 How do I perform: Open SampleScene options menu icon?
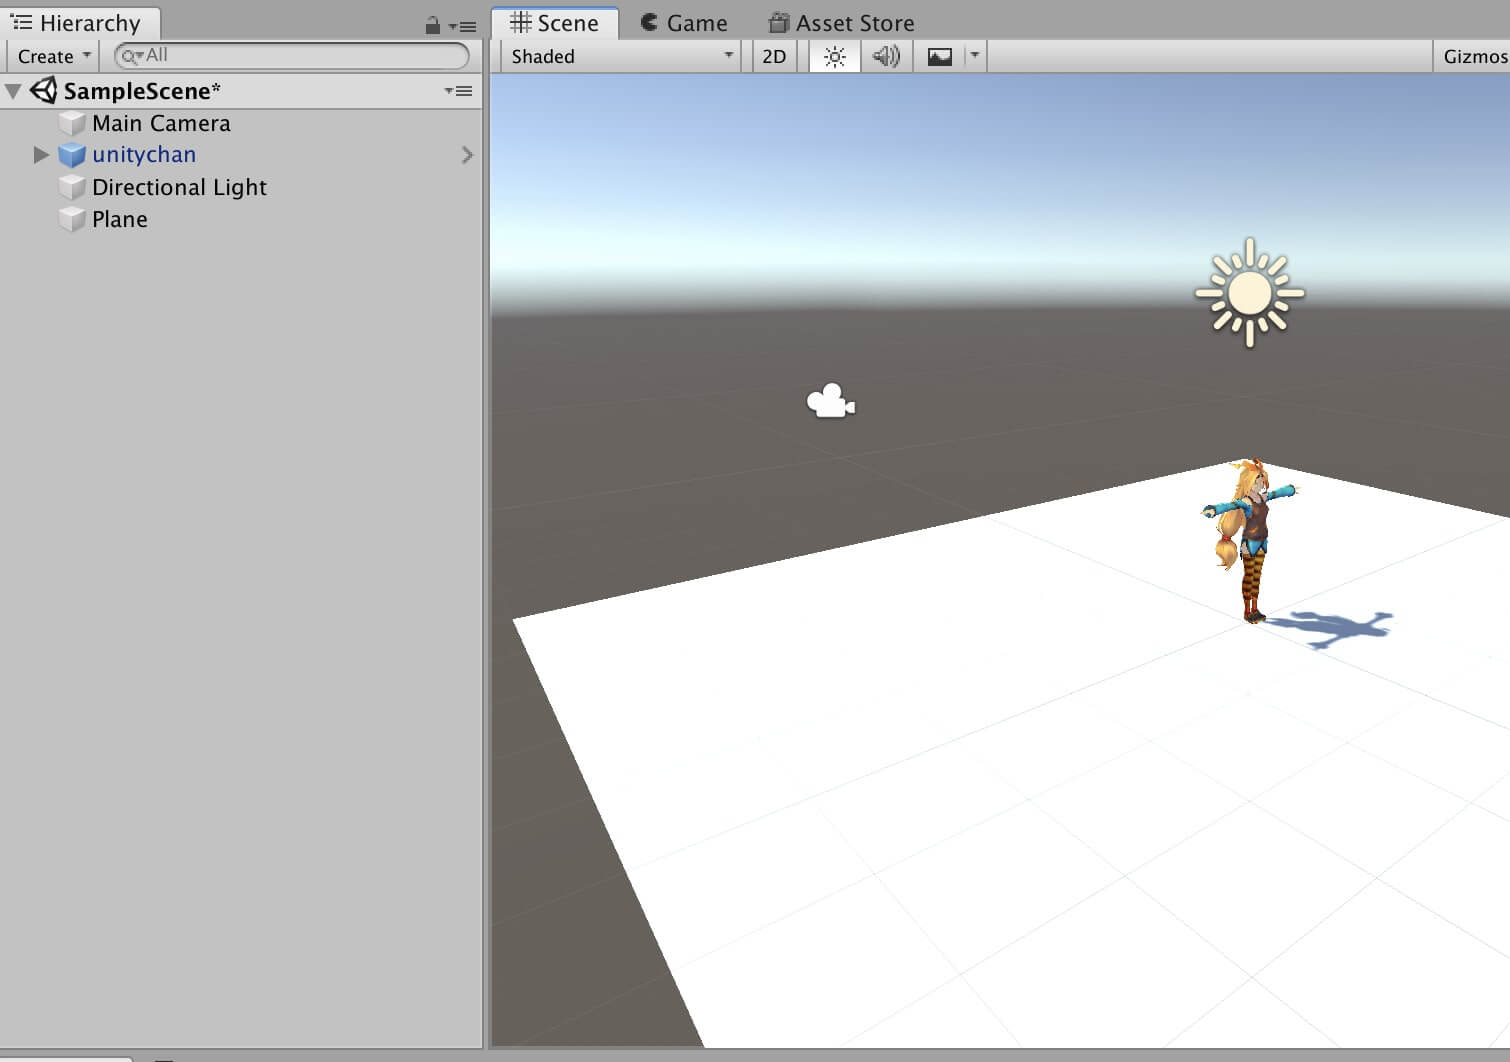458,91
